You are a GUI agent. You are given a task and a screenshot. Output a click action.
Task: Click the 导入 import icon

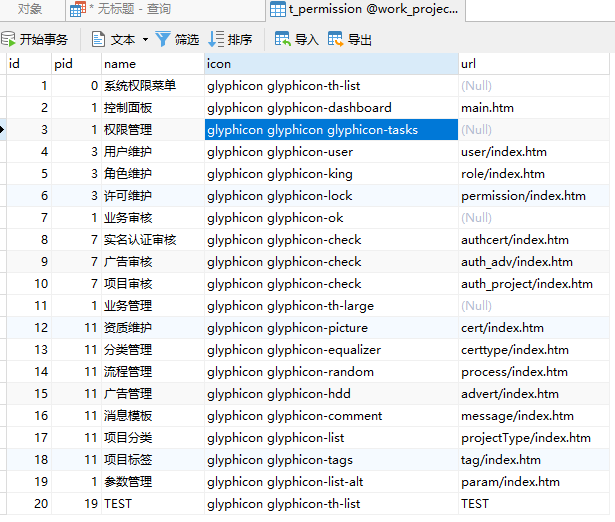click(x=282, y=40)
